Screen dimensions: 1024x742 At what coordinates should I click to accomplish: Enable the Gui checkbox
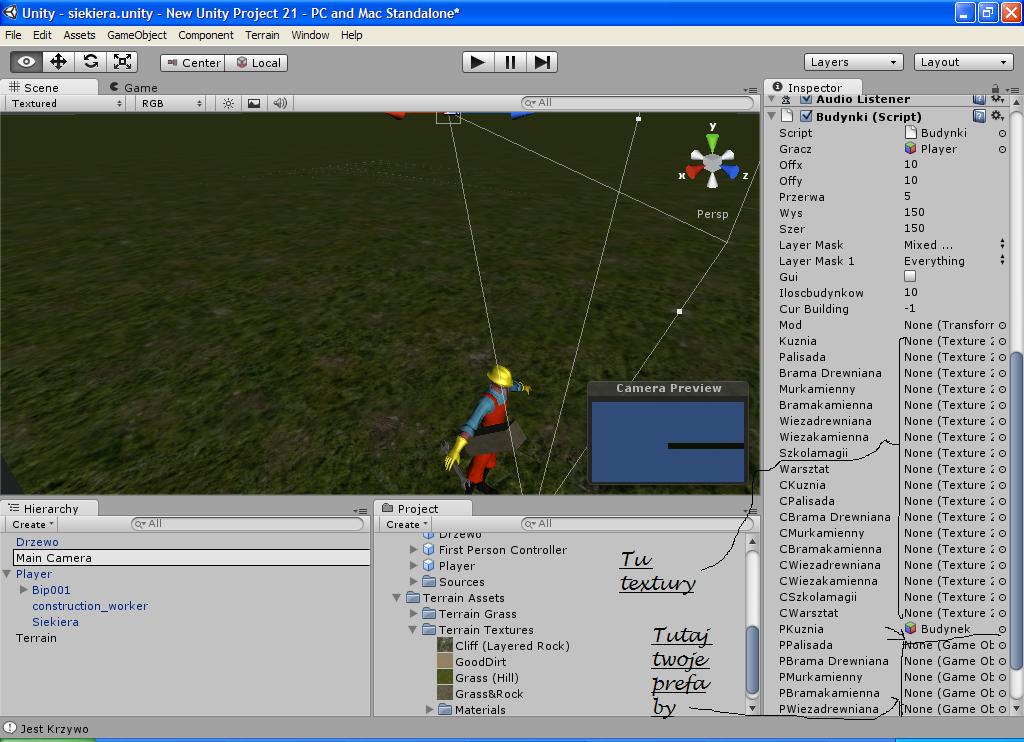tap(910, 276)
